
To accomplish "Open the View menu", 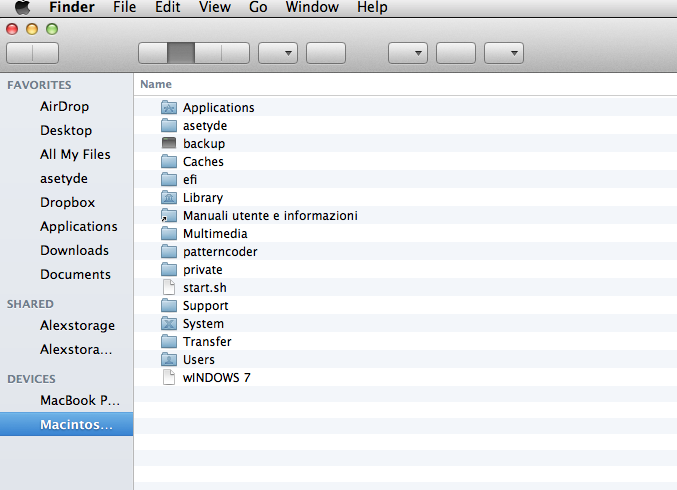I will coord(215,7).
